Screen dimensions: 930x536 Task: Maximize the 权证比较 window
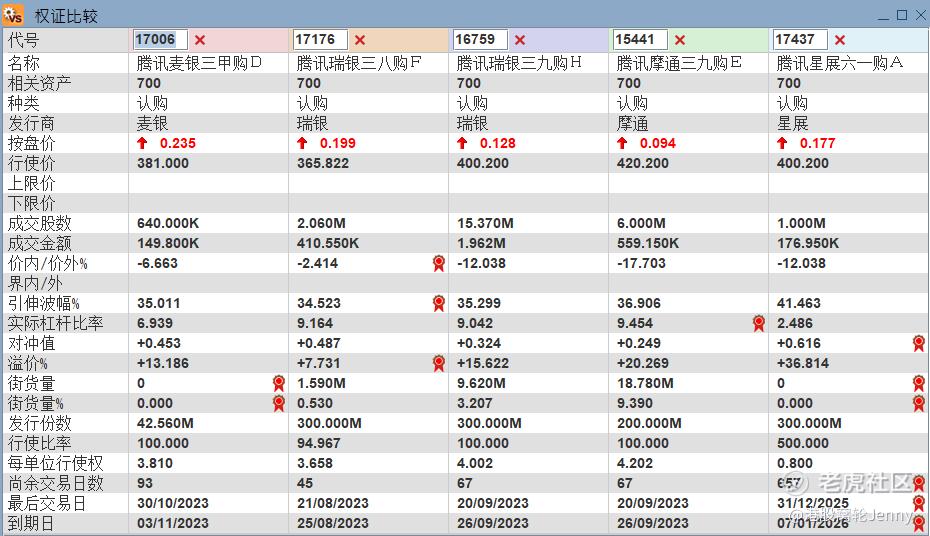(902, 15)
